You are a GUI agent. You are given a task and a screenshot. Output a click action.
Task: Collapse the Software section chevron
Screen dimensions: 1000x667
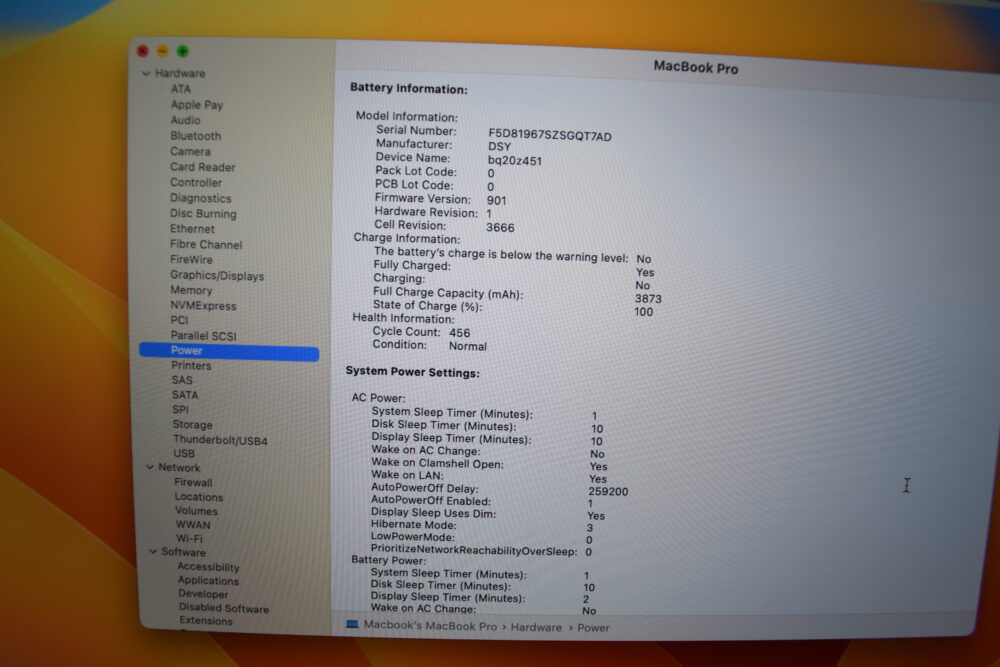point(153,552)
